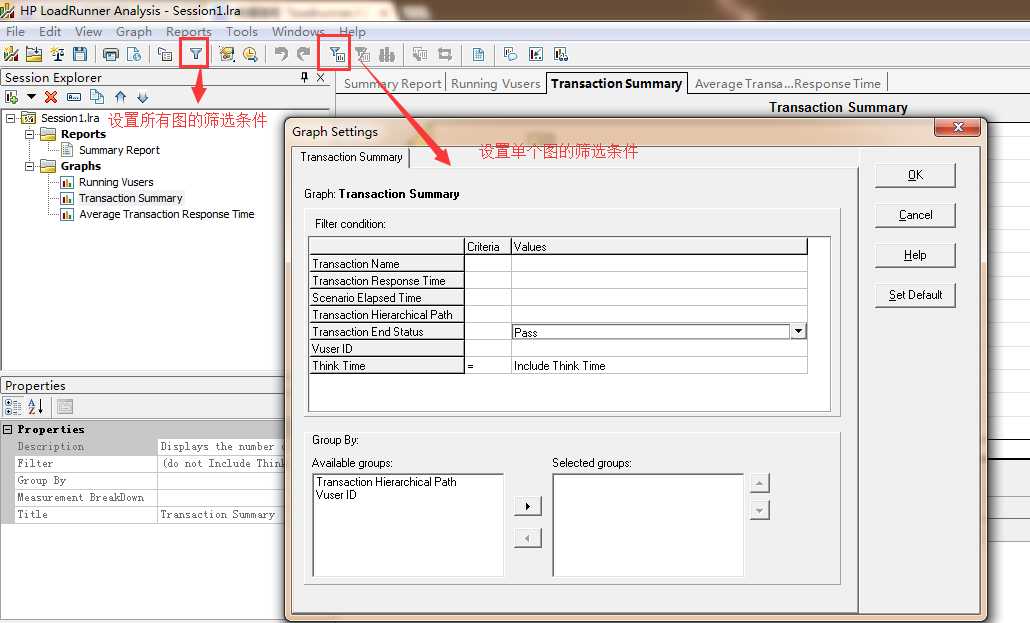This screenshot has height=623, width=1030.
Task: Click the Move Item Up arrow
Action: pos(120,97)
